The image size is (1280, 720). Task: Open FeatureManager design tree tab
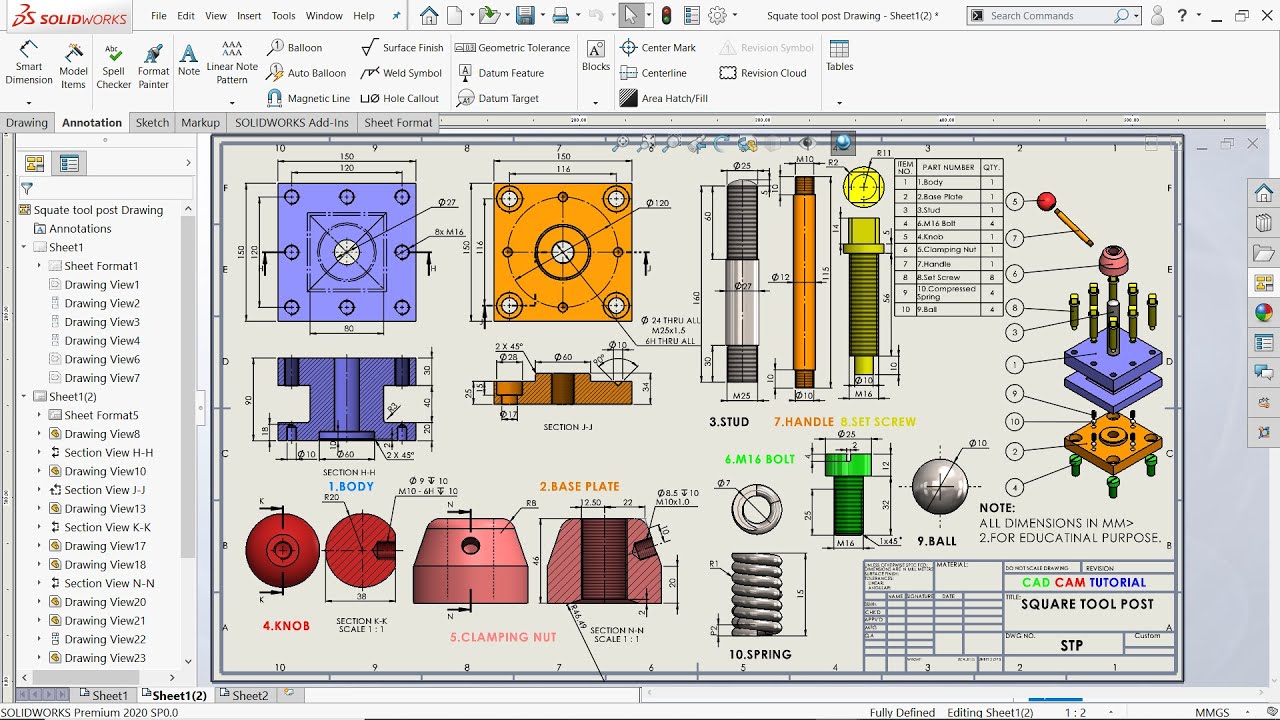[35, 163]
